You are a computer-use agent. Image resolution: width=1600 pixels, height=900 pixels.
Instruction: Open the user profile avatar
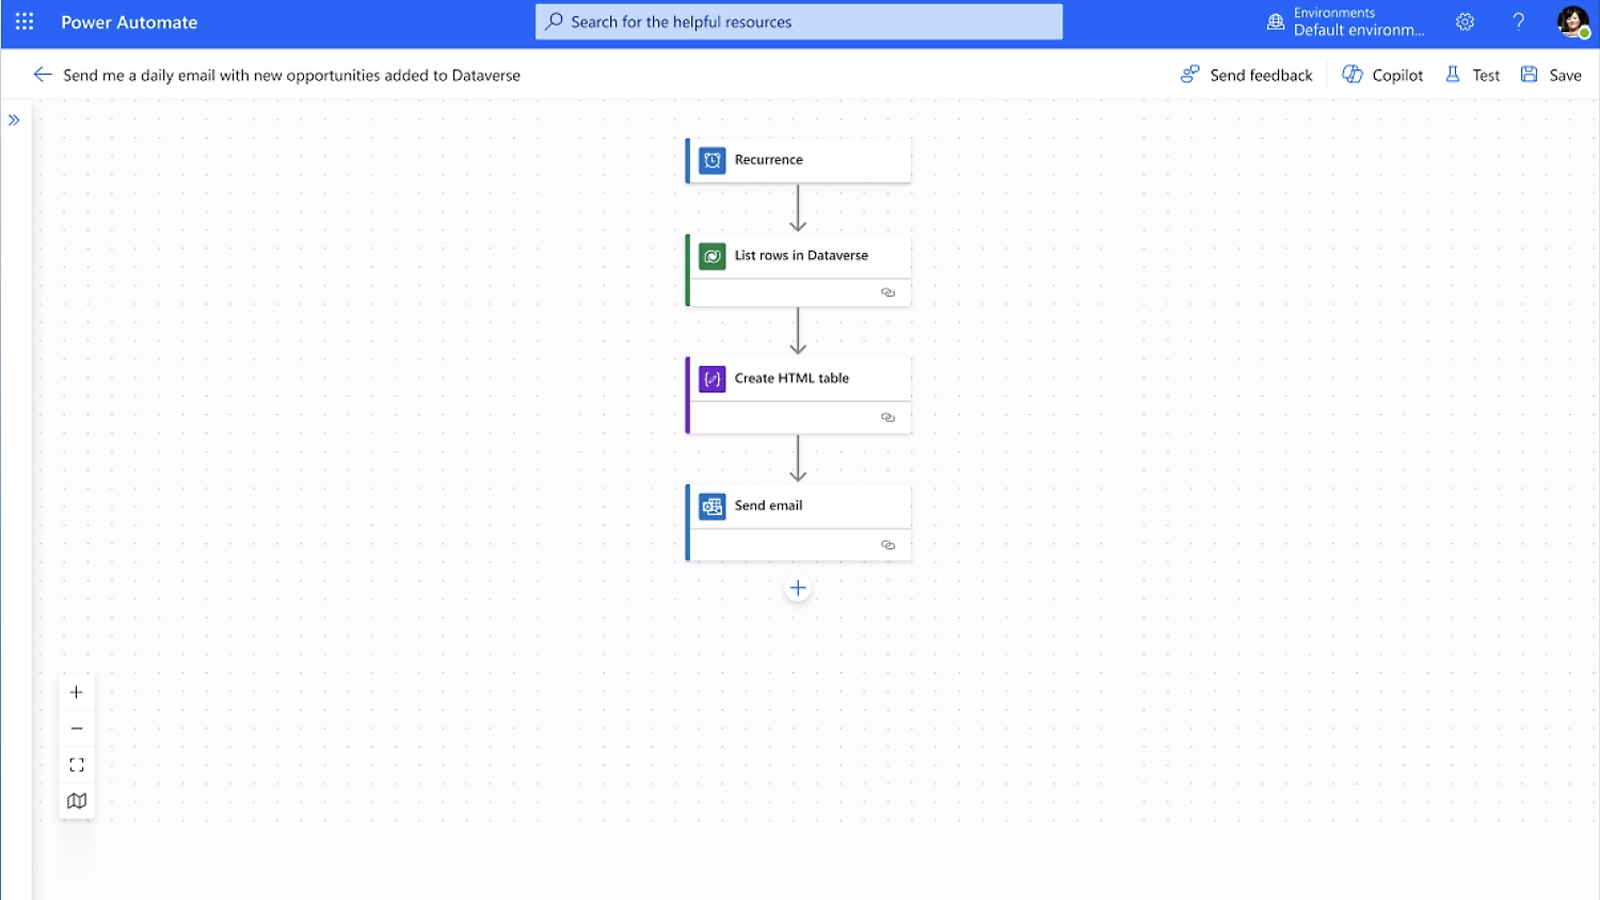coord(1572,22)
